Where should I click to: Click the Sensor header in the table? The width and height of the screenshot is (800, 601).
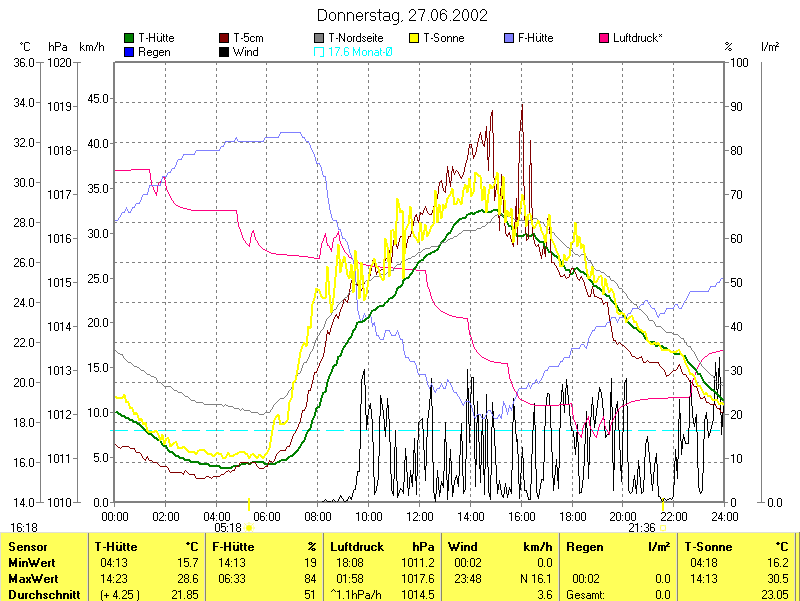28,547
